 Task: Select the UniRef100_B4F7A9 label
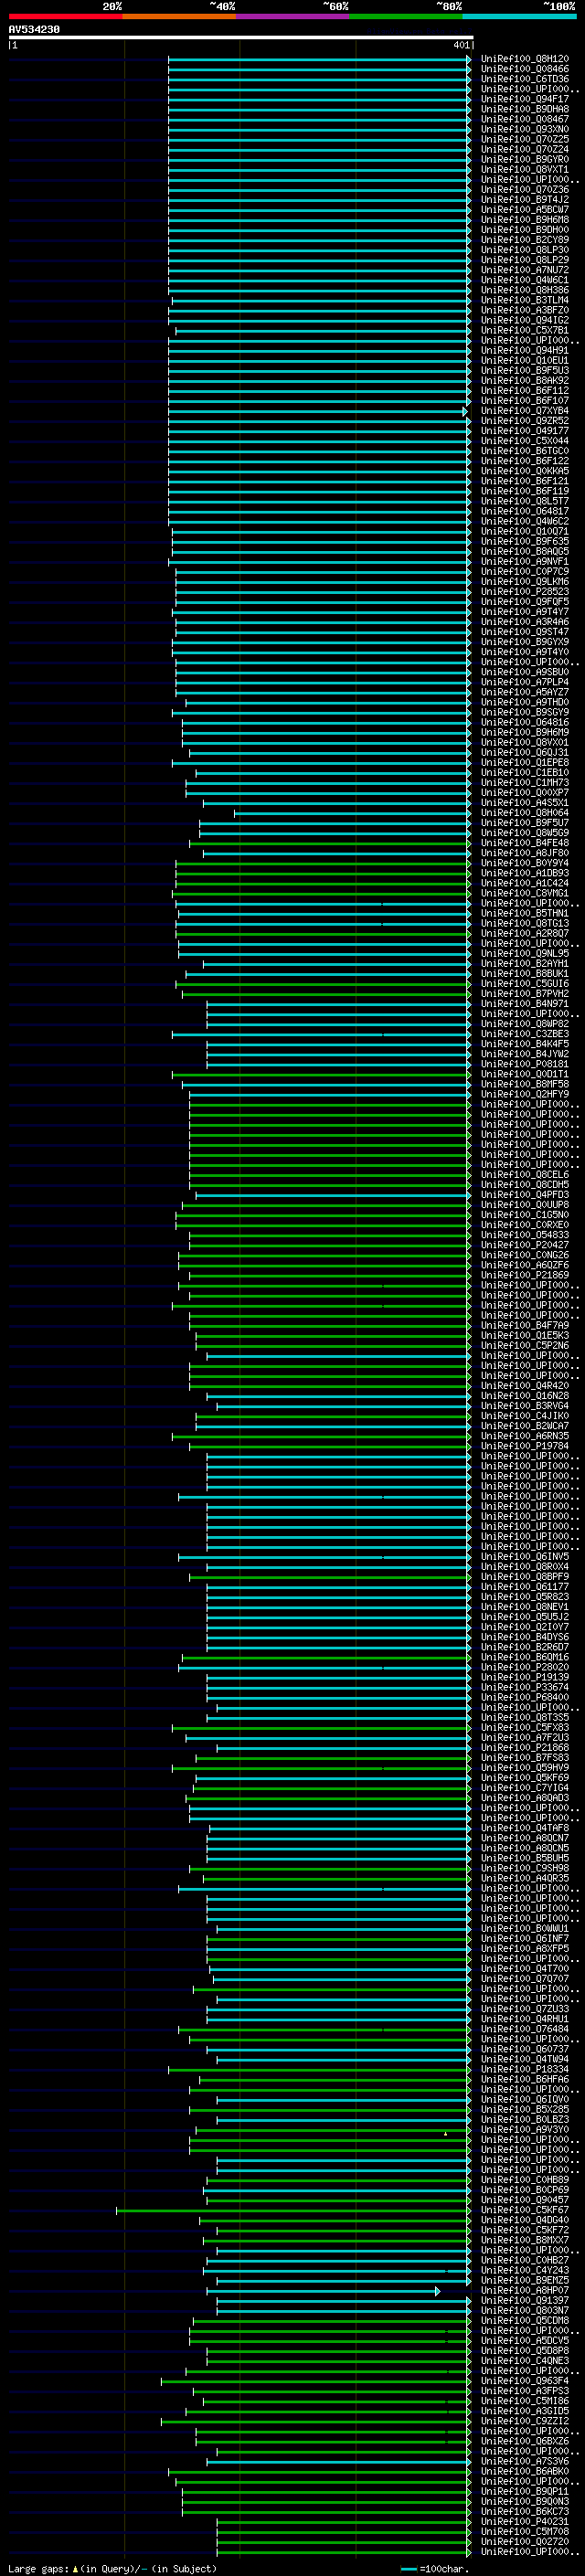tap(524, 1326)
